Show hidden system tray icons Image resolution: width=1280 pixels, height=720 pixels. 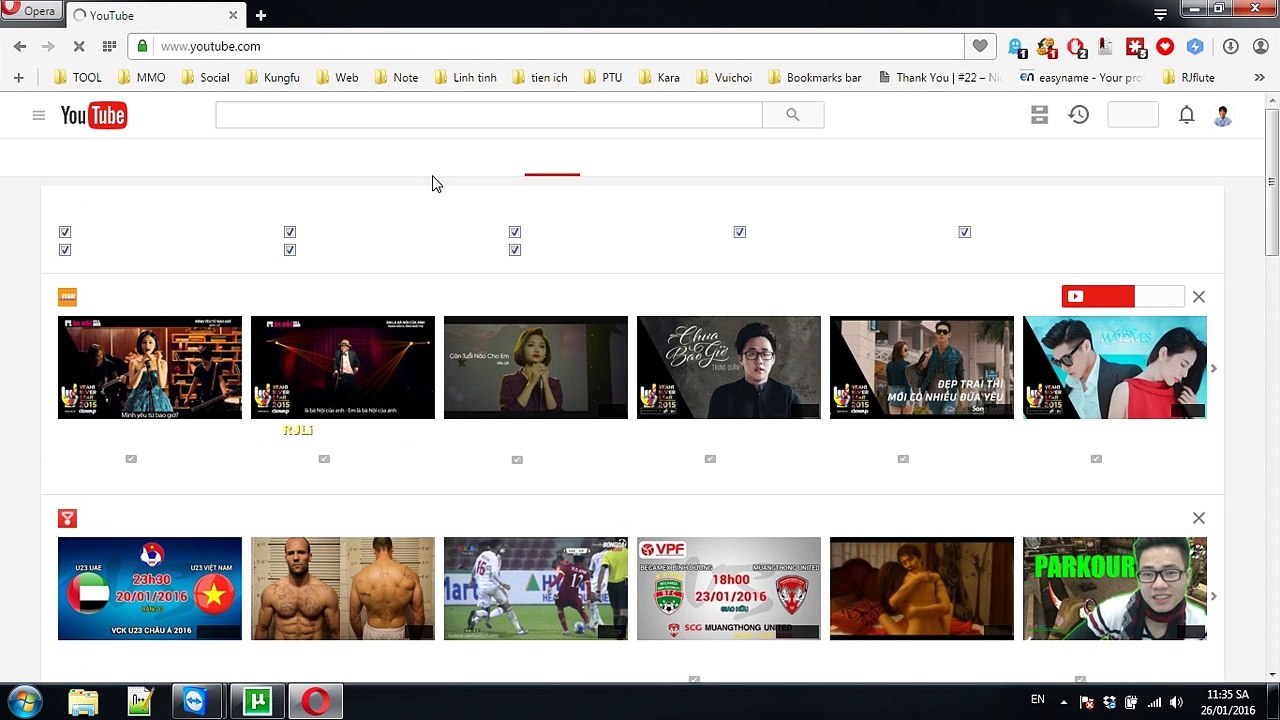pyautogui.click(x=1065, y=701)
